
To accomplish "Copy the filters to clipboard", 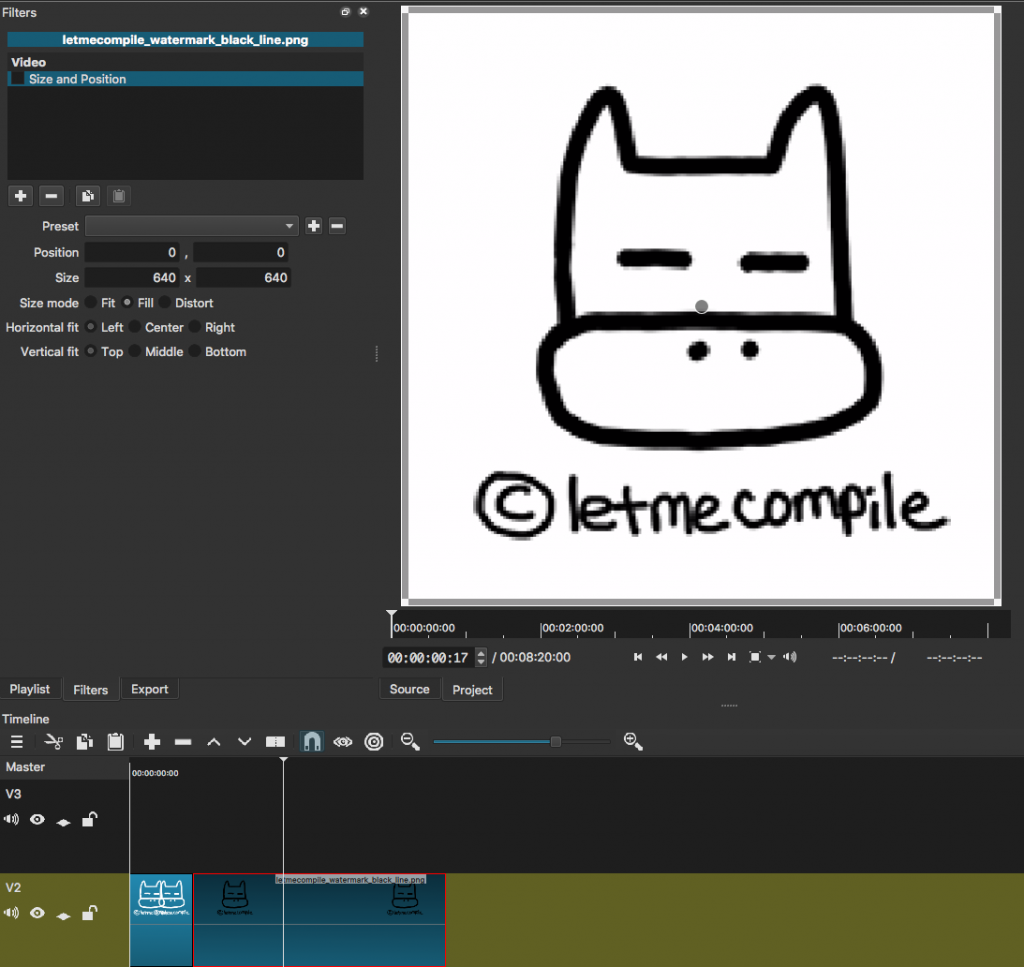I will [x=88, y=196].
